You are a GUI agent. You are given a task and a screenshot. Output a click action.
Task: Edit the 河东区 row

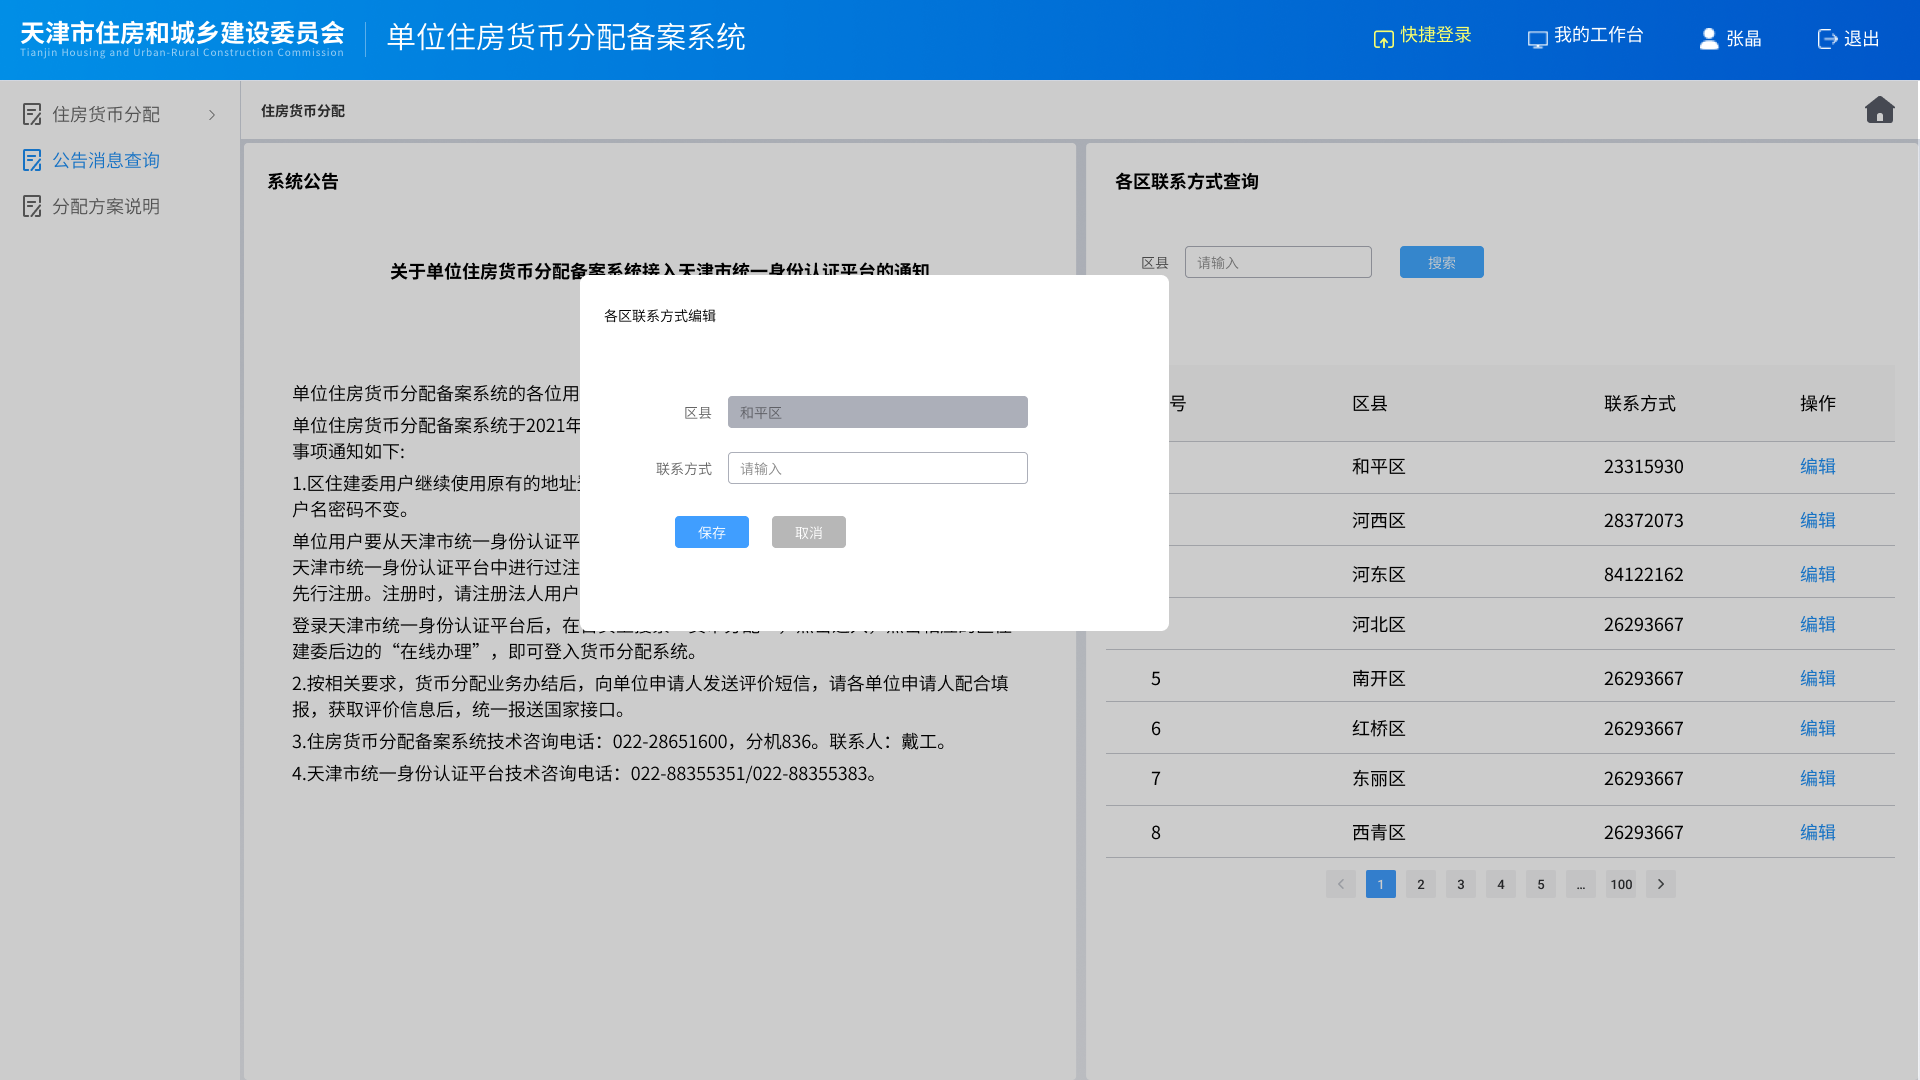[x=1817, y=575]
